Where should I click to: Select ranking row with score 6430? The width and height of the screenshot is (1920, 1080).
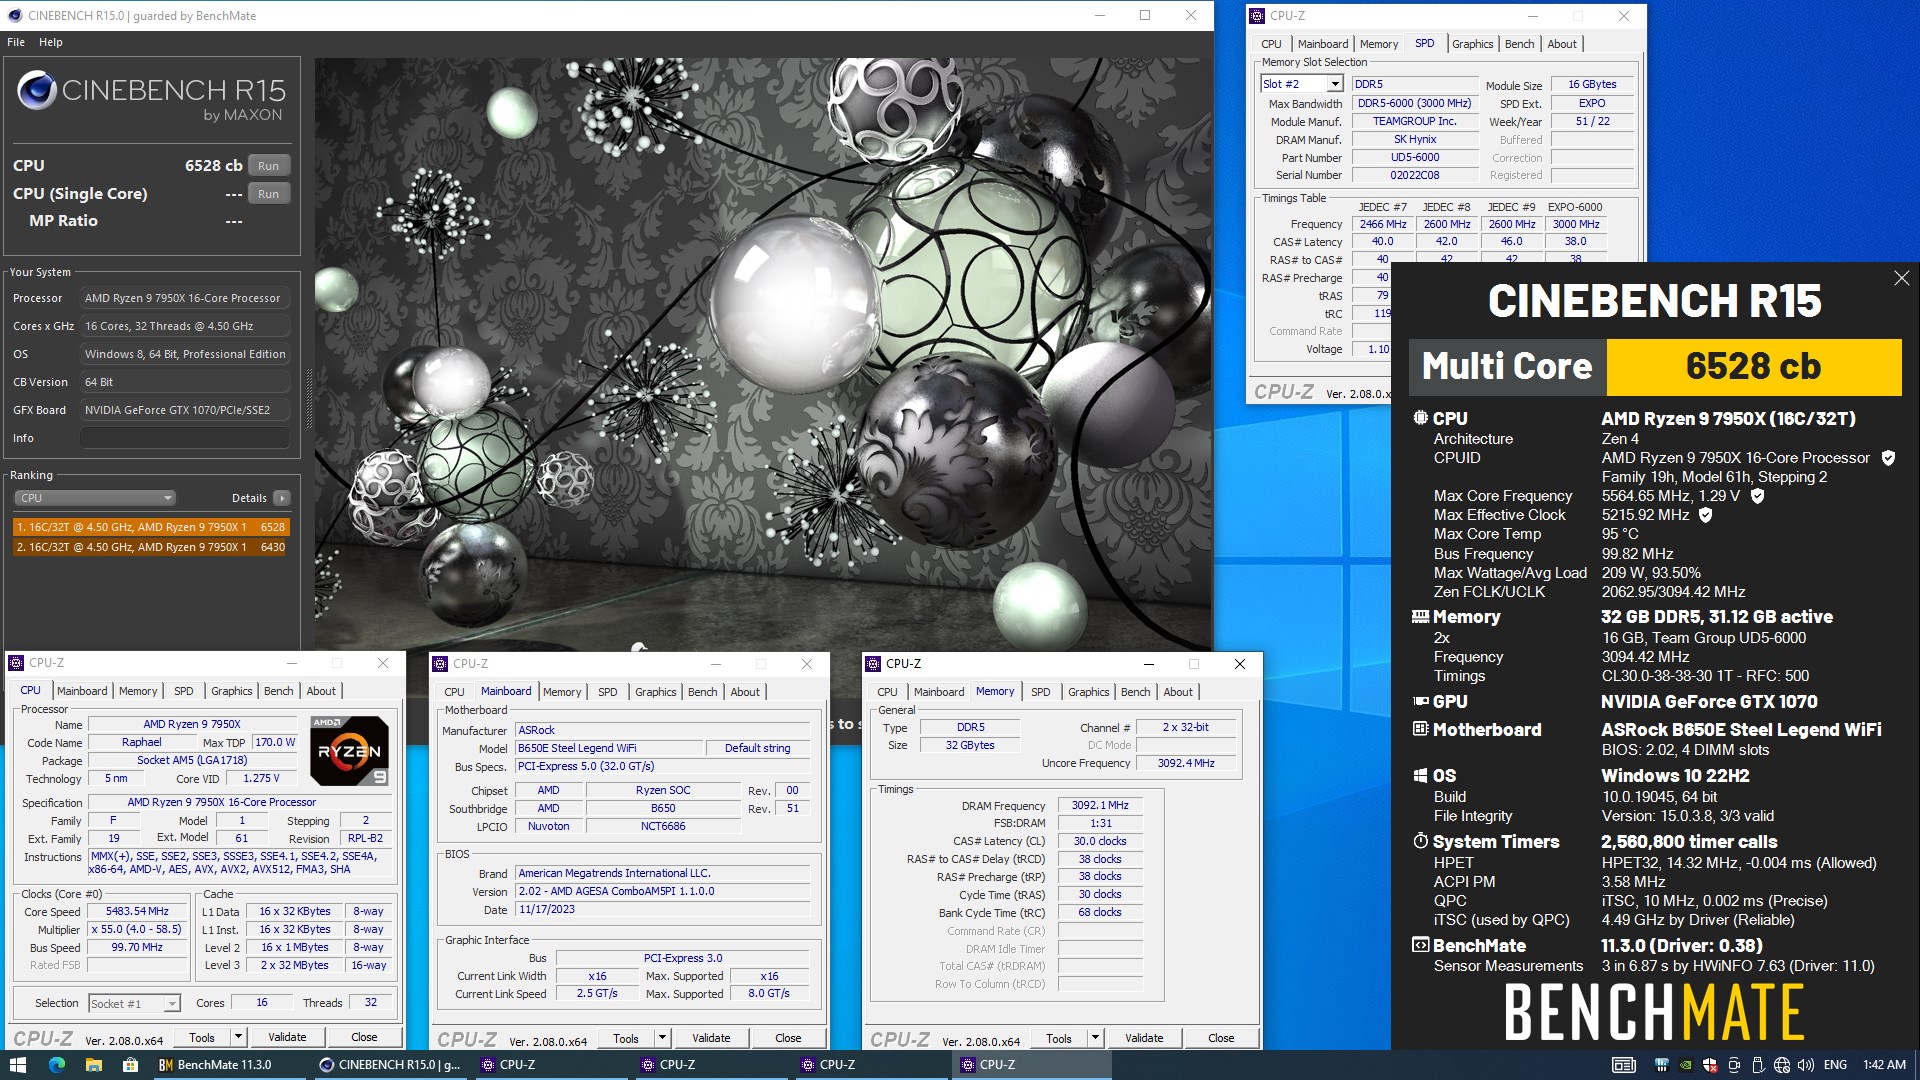tap(151, 547)
